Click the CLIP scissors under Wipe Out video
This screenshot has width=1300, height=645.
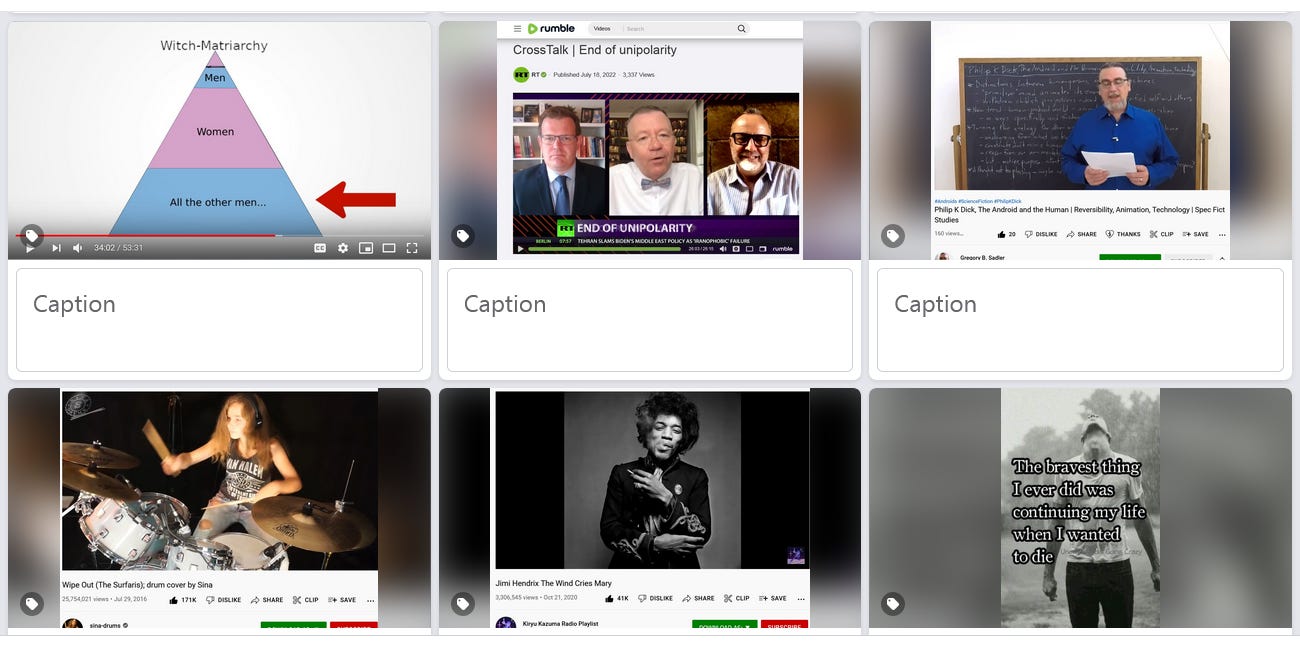pyautogui.click(x=296, y=600)
